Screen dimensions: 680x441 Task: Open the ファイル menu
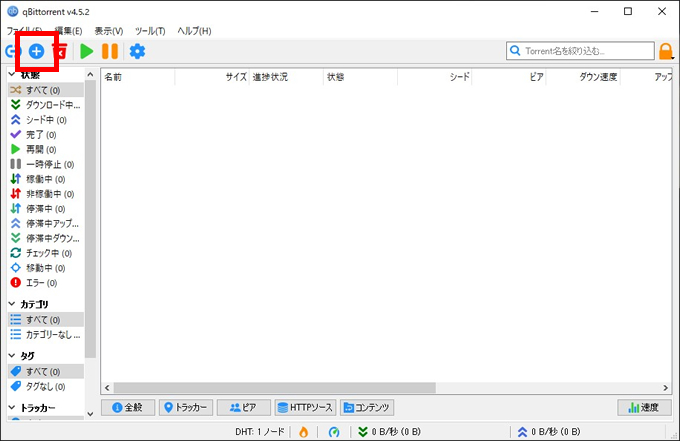24,31
